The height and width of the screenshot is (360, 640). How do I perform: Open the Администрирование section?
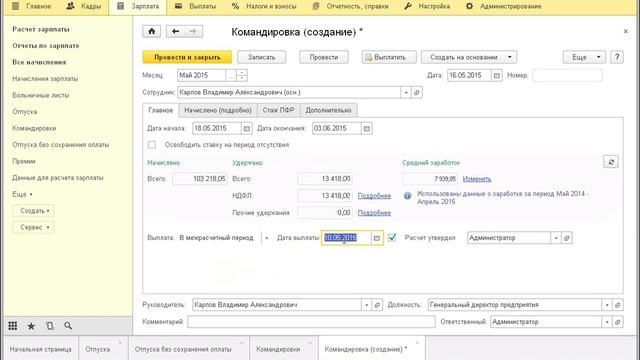point(504,7)
